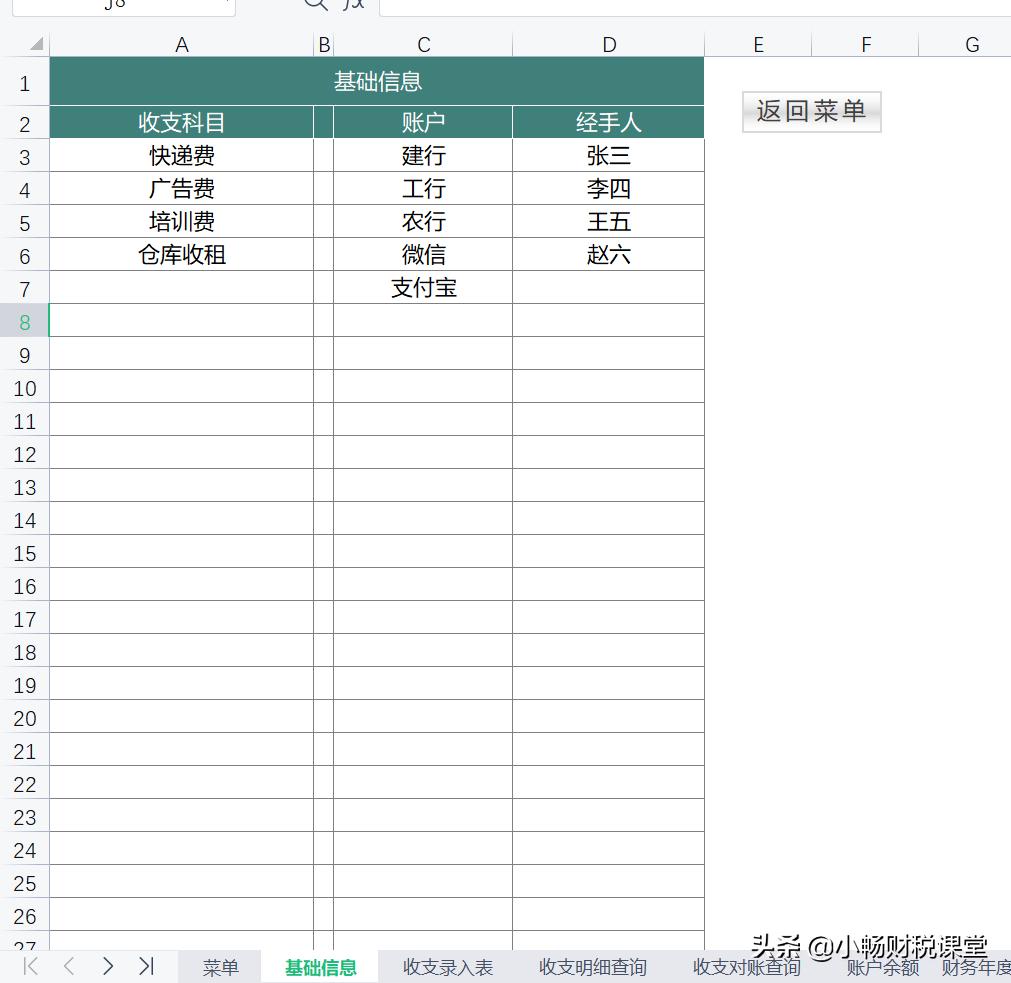Open the 收支对账查询 sheet tab
The height and width of the screenshot is (983, 1011).
pos(744,966)
